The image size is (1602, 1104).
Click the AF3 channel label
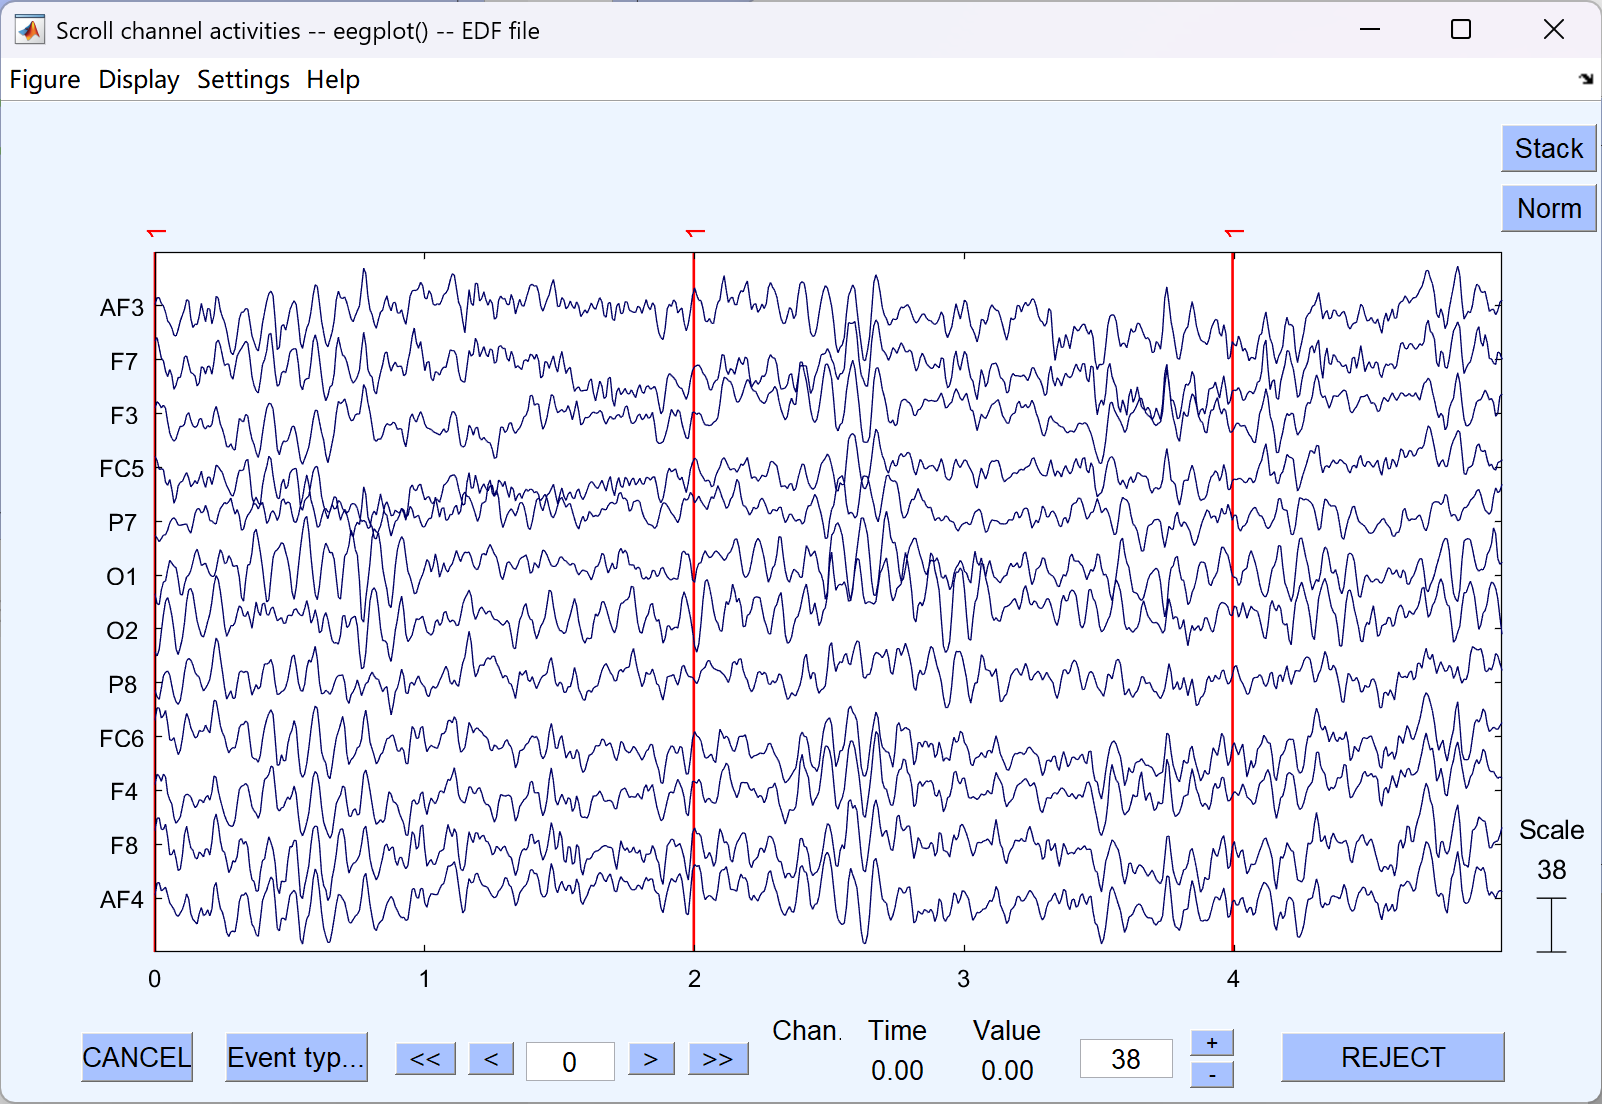(122, 308)
